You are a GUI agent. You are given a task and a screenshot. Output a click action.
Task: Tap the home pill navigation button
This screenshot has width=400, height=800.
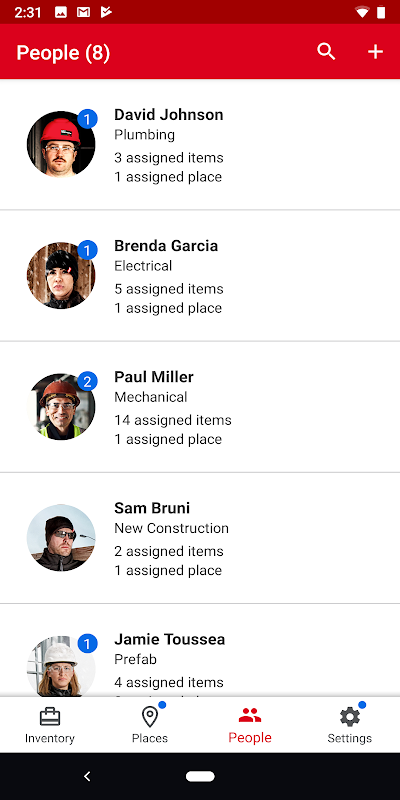(200, 776)
